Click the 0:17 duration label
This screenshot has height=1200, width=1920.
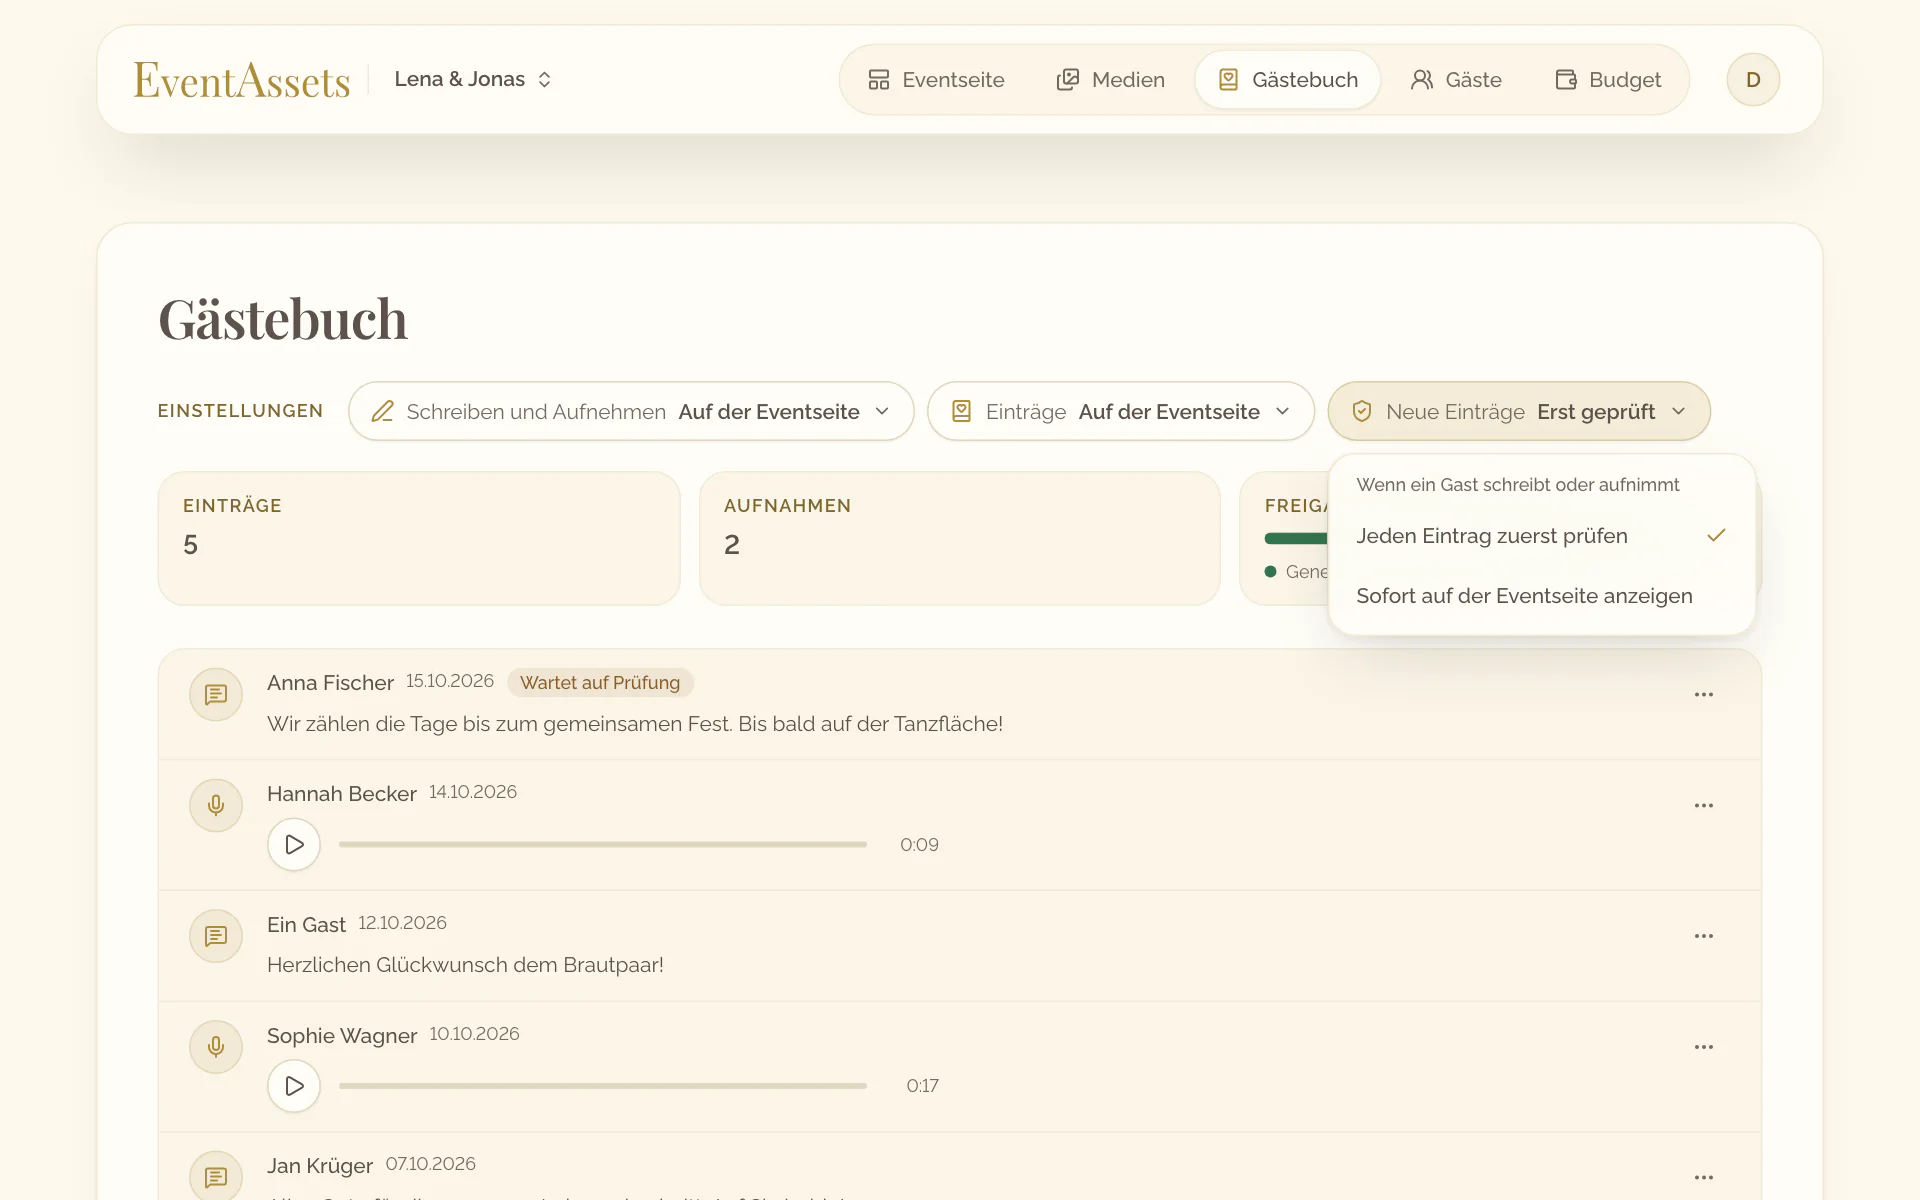922,1086
